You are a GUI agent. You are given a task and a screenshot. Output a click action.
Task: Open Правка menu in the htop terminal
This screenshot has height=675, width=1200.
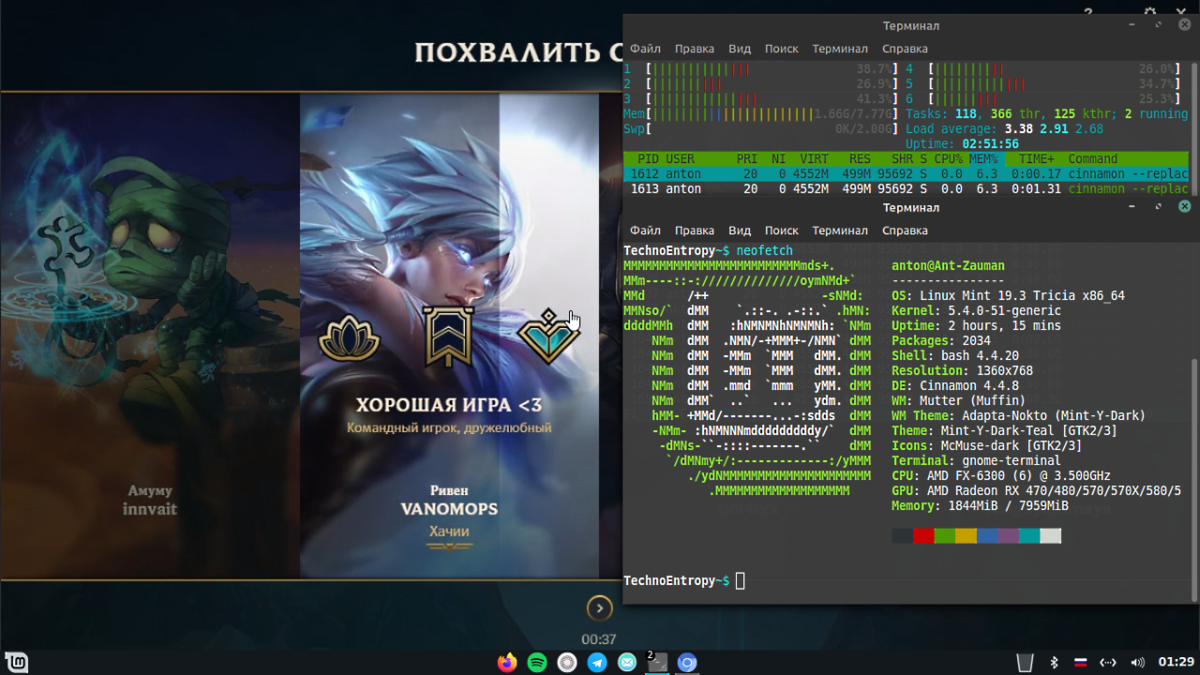(x=694, y=49)
